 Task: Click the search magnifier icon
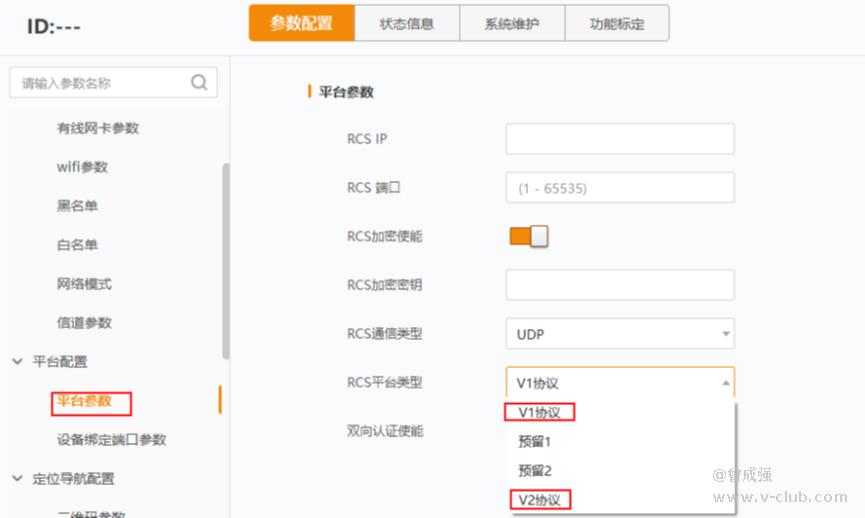click(199, 83)
